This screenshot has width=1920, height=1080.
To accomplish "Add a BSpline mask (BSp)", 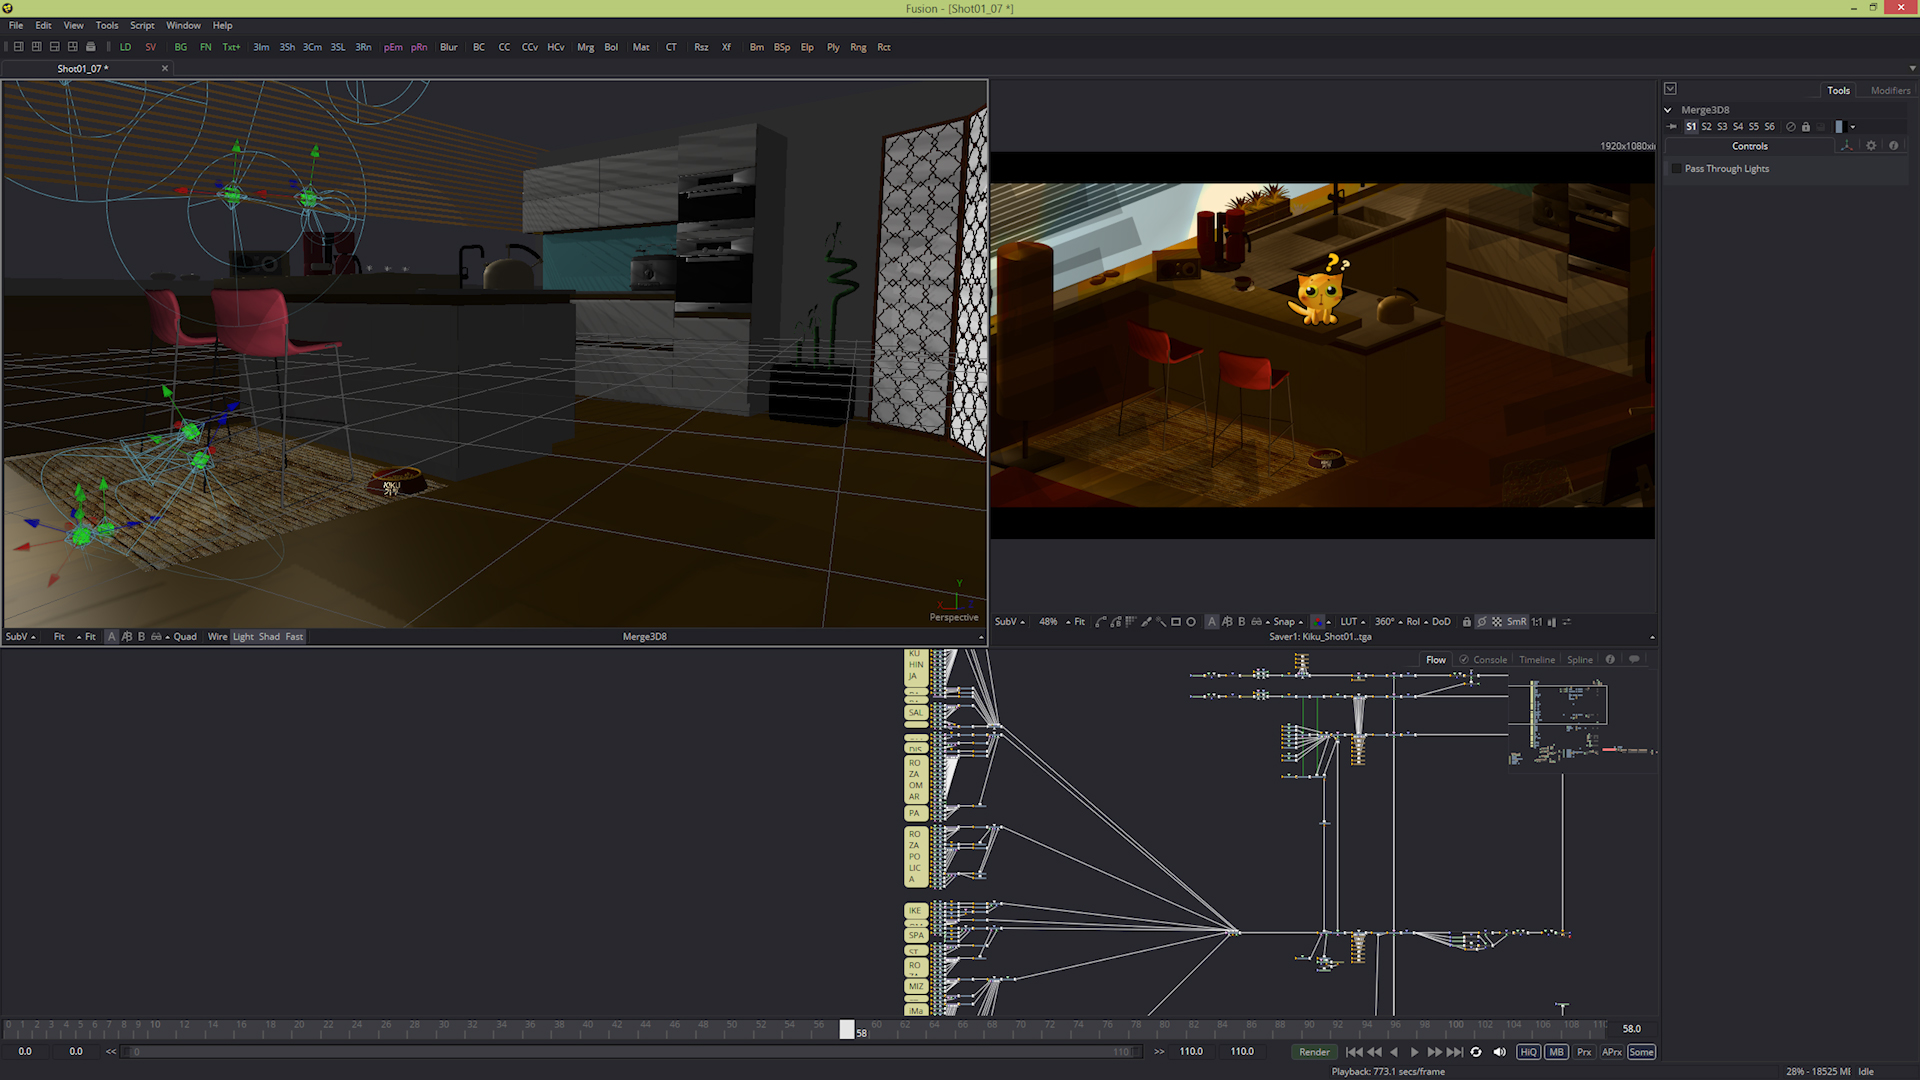I will tap(782, 47).
